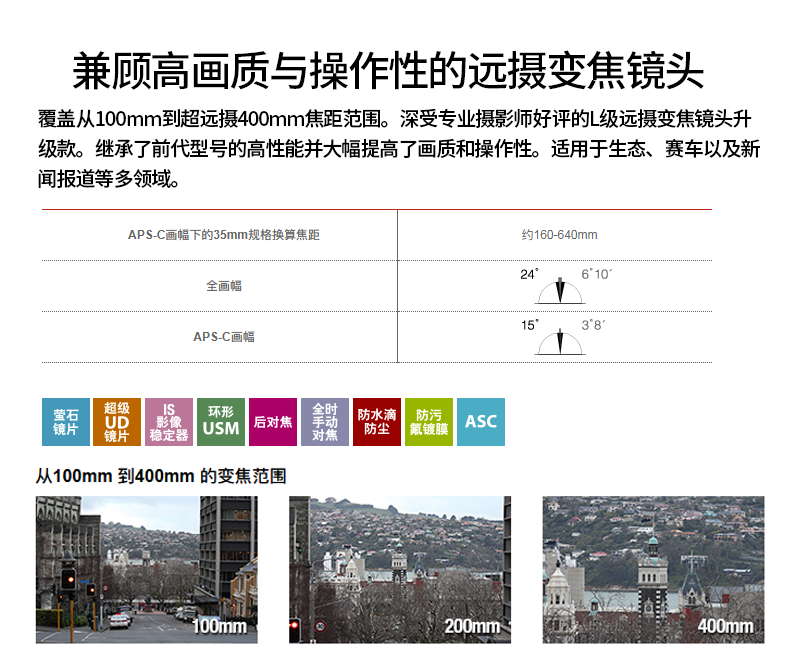Click the APS-C画幅下的35mm规格换算焦距 label
Viewport: 790px width, 655px height.
pyautogui.click(x=224, y=235)
